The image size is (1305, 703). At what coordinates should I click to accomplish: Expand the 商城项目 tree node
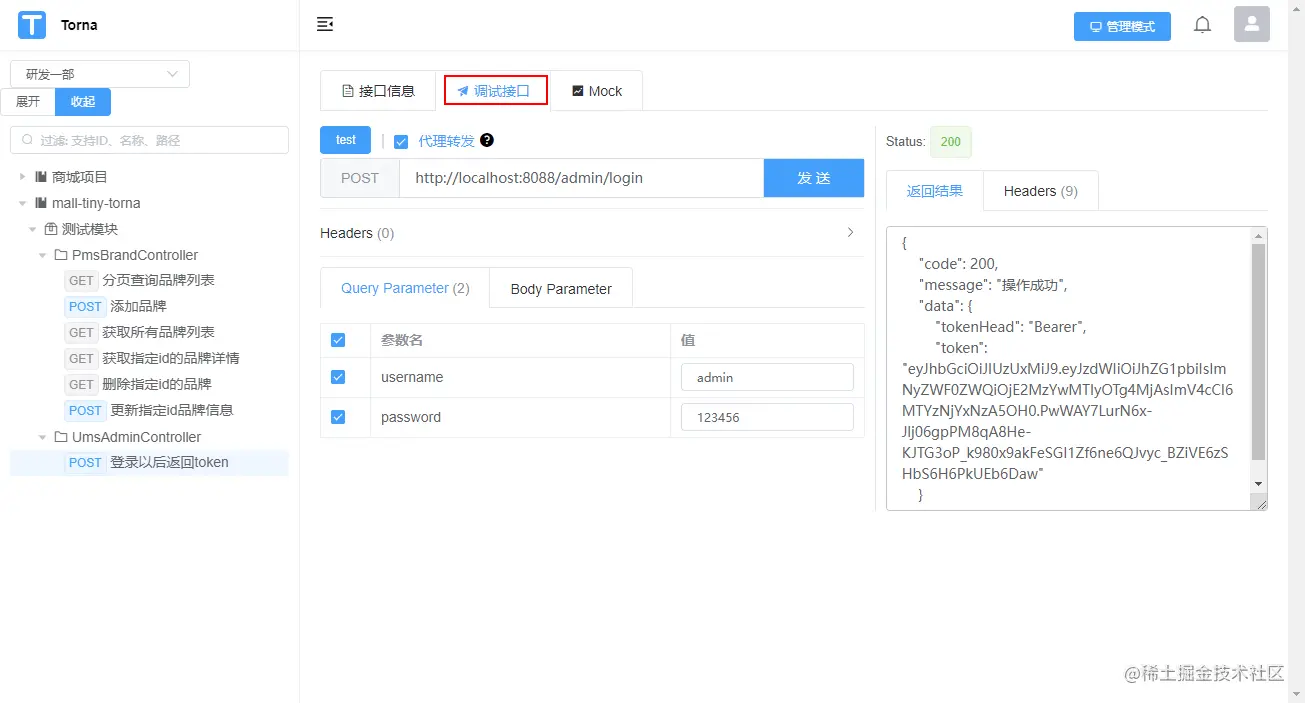tap(23, 177)
